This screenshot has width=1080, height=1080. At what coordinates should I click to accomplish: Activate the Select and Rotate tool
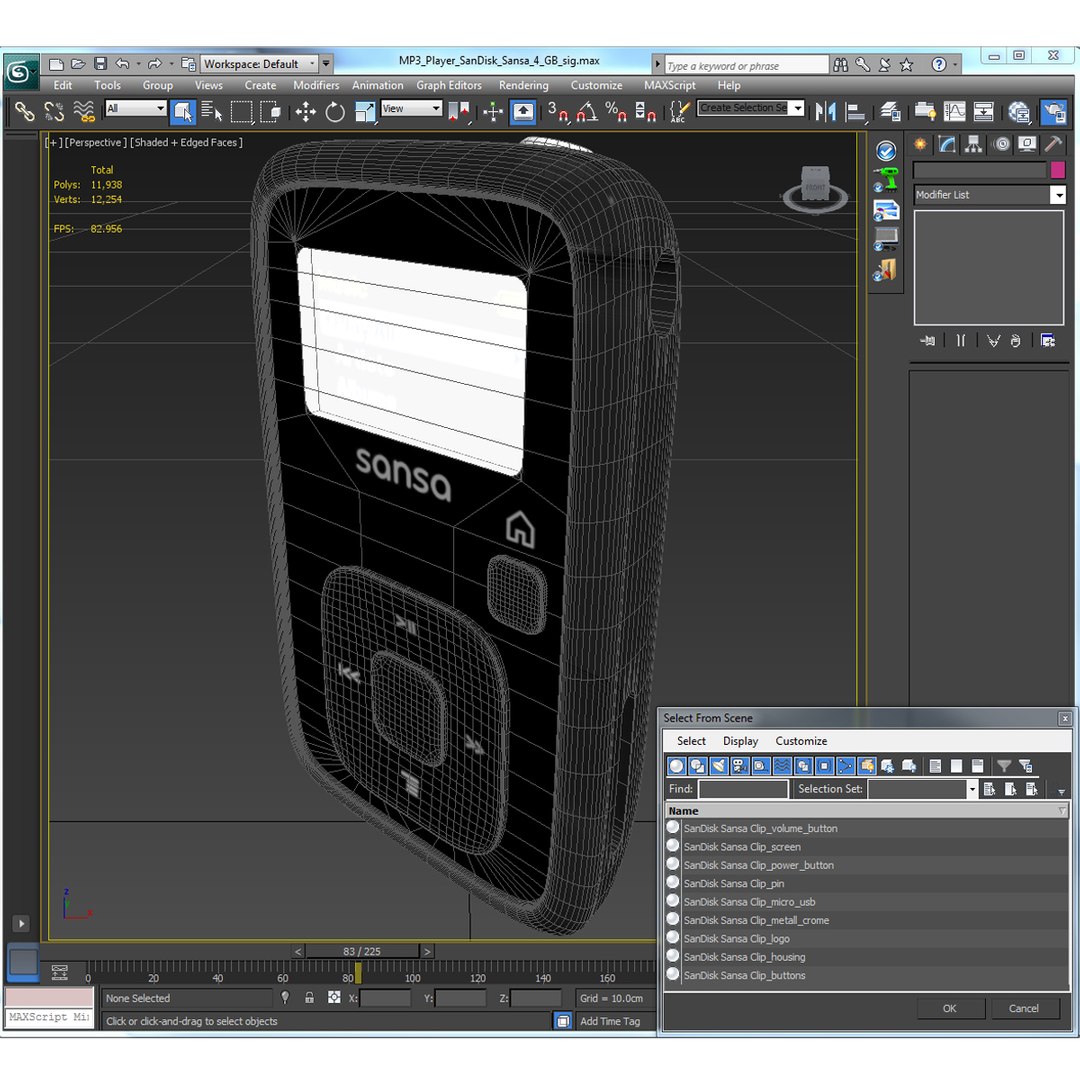[335, 112]
